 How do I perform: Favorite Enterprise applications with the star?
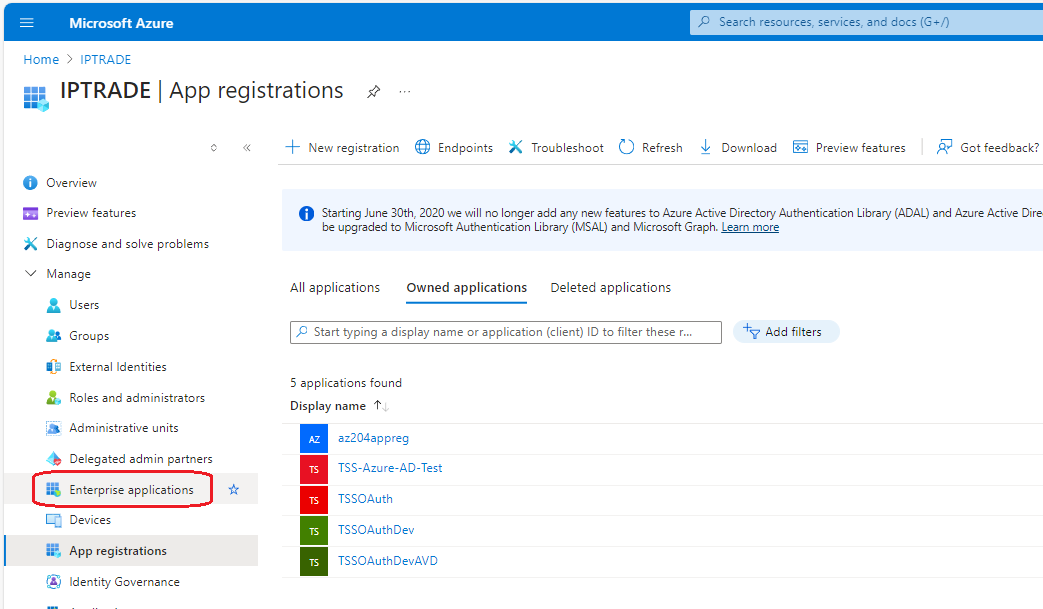233,490
